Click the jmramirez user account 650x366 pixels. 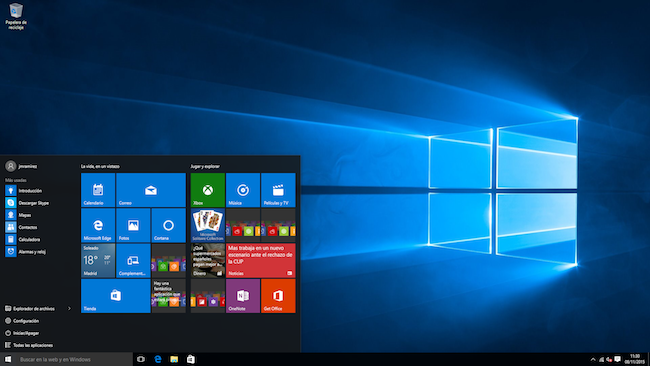[x=21, y=166]
